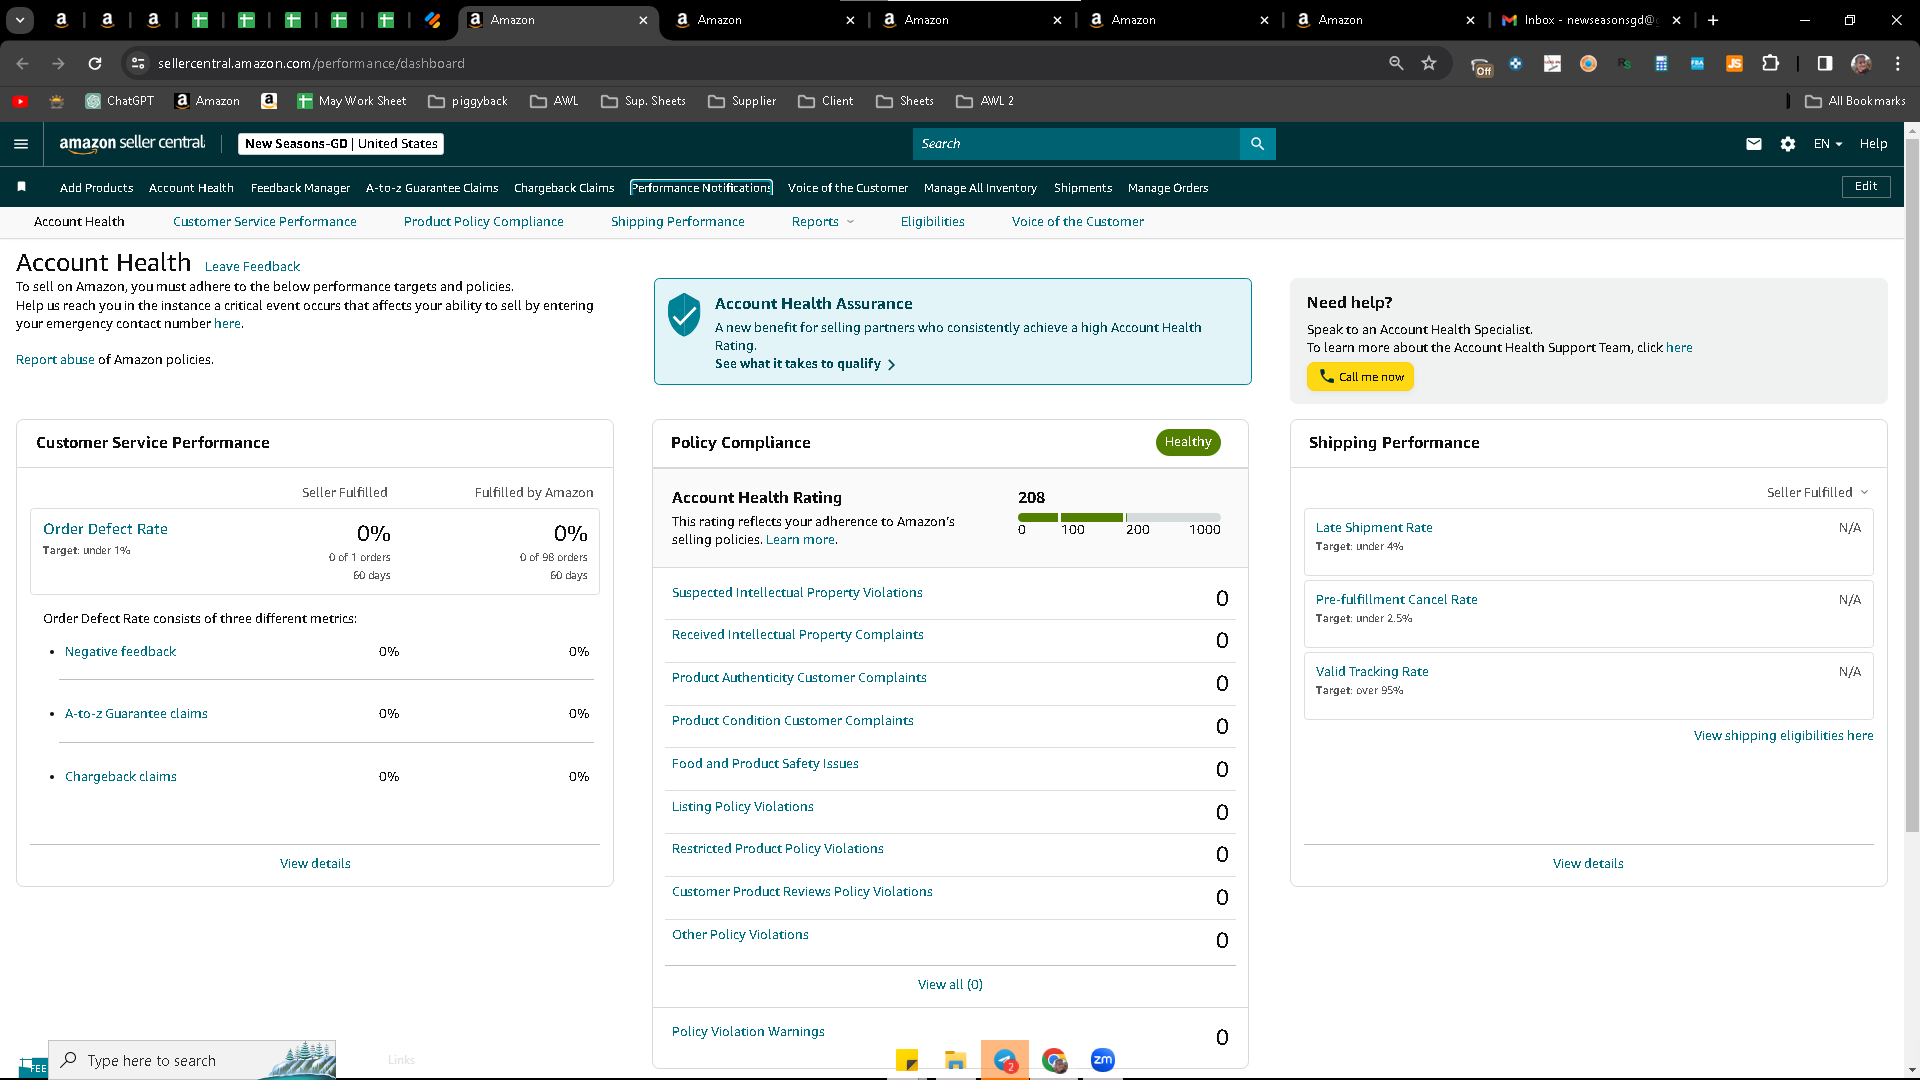Click the Edit button in navigation bar

(x=1866, y=187)
